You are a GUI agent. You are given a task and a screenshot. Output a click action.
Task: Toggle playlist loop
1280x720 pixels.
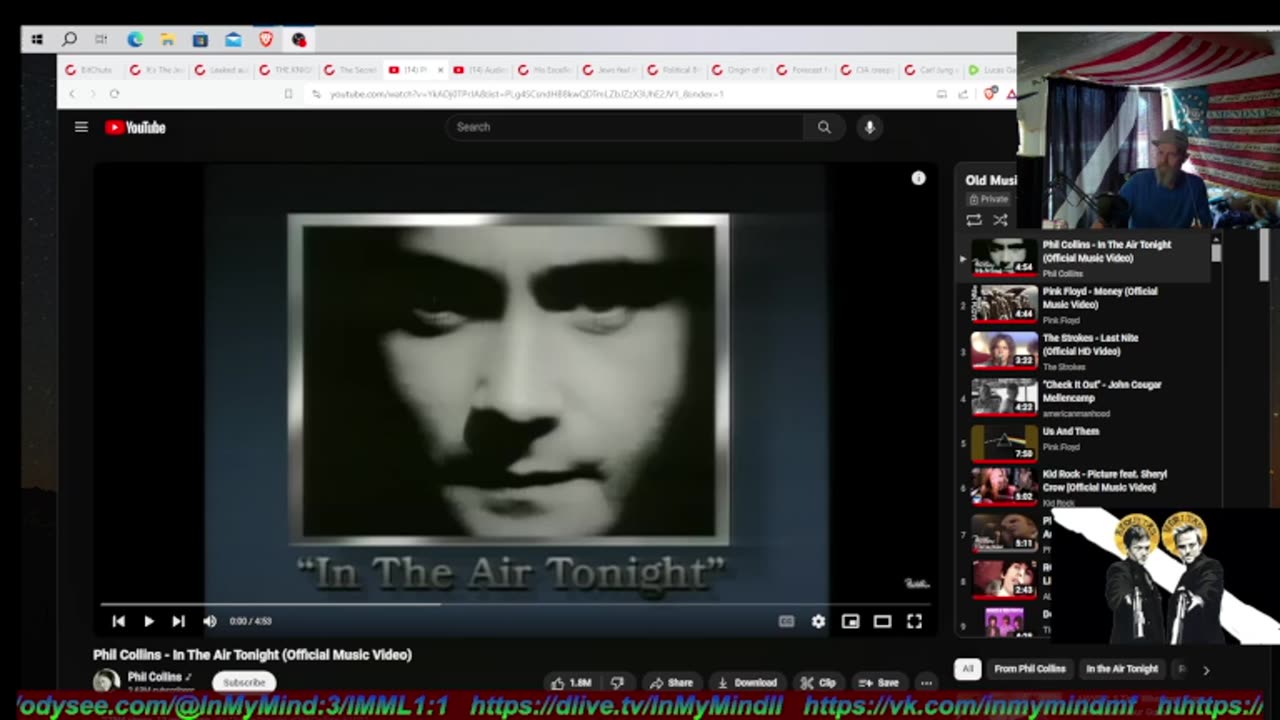tap(973, 220)
